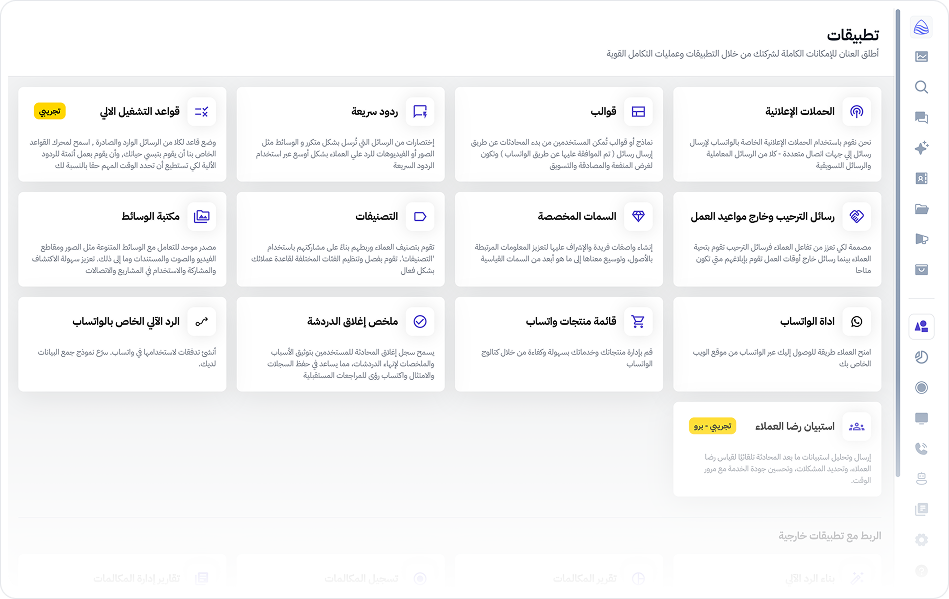This screenshot has width=949, height=599.
Task: Click the Labels (التصنيفات) tag icon
Action: point(420,216)
